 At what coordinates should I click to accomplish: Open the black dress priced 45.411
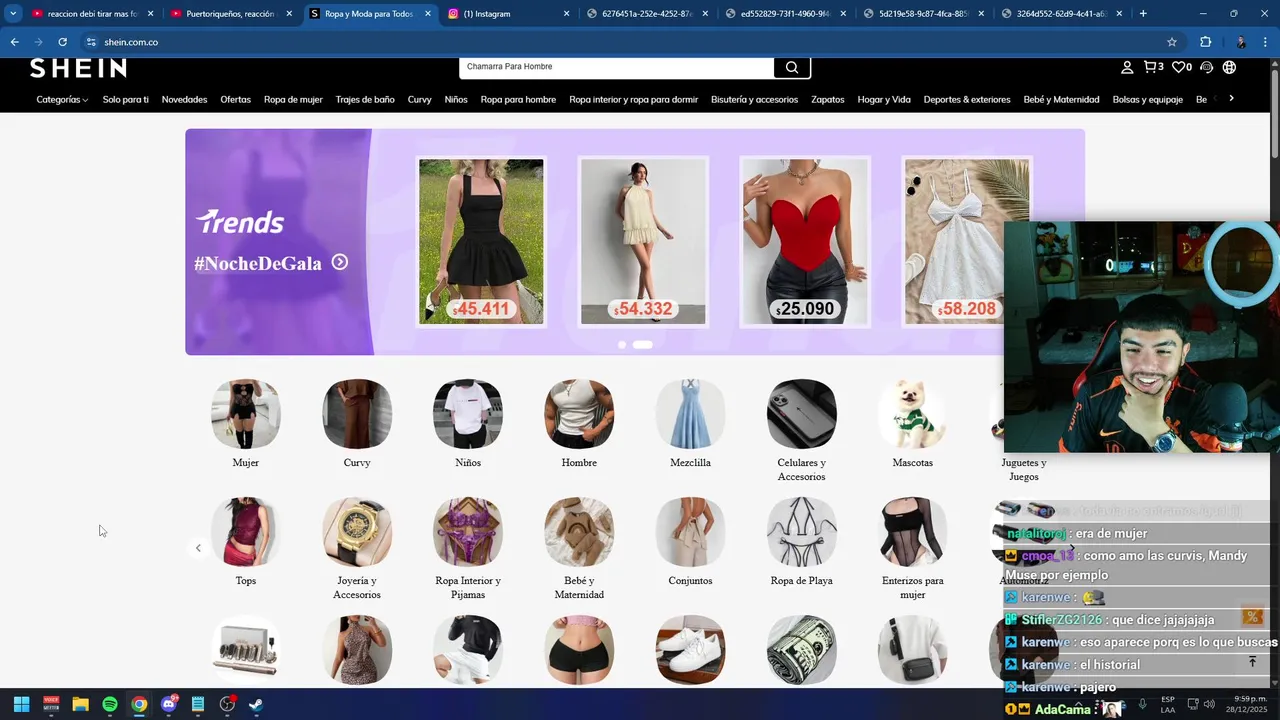pyautogui.click(x=481, y=241)
